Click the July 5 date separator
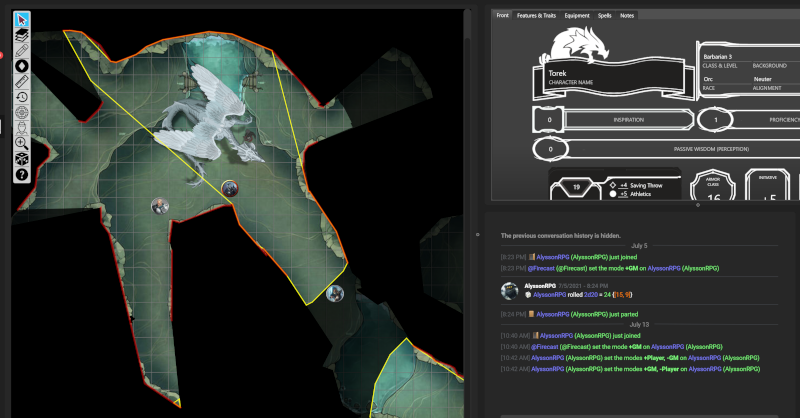This screenshot has width=800, height=418. pyautogui.click(x=639, y=246)
